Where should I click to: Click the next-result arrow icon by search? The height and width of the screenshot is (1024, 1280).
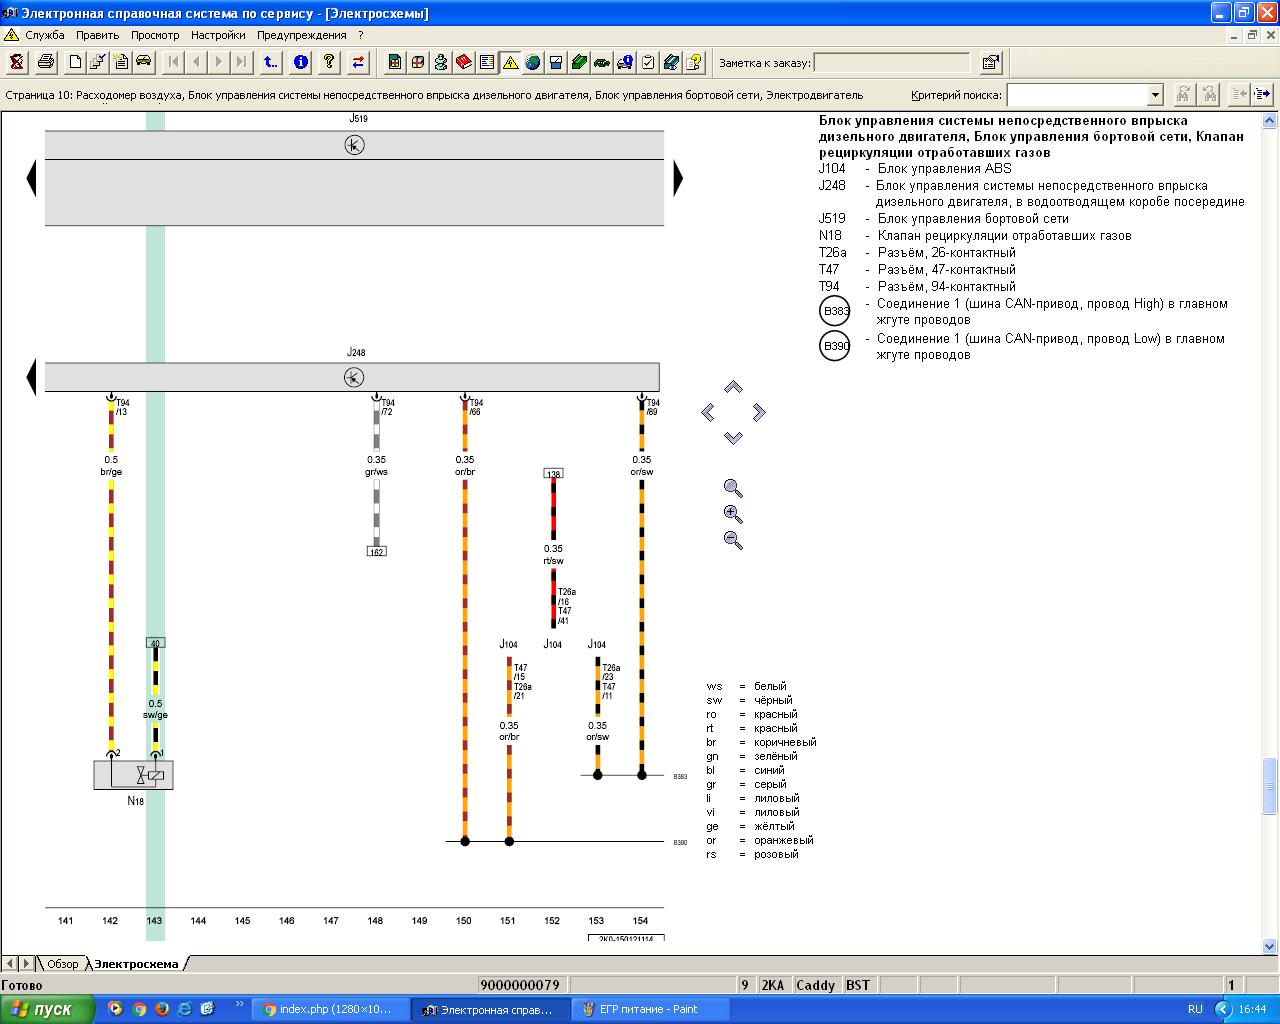click(x=1262, y=94)
